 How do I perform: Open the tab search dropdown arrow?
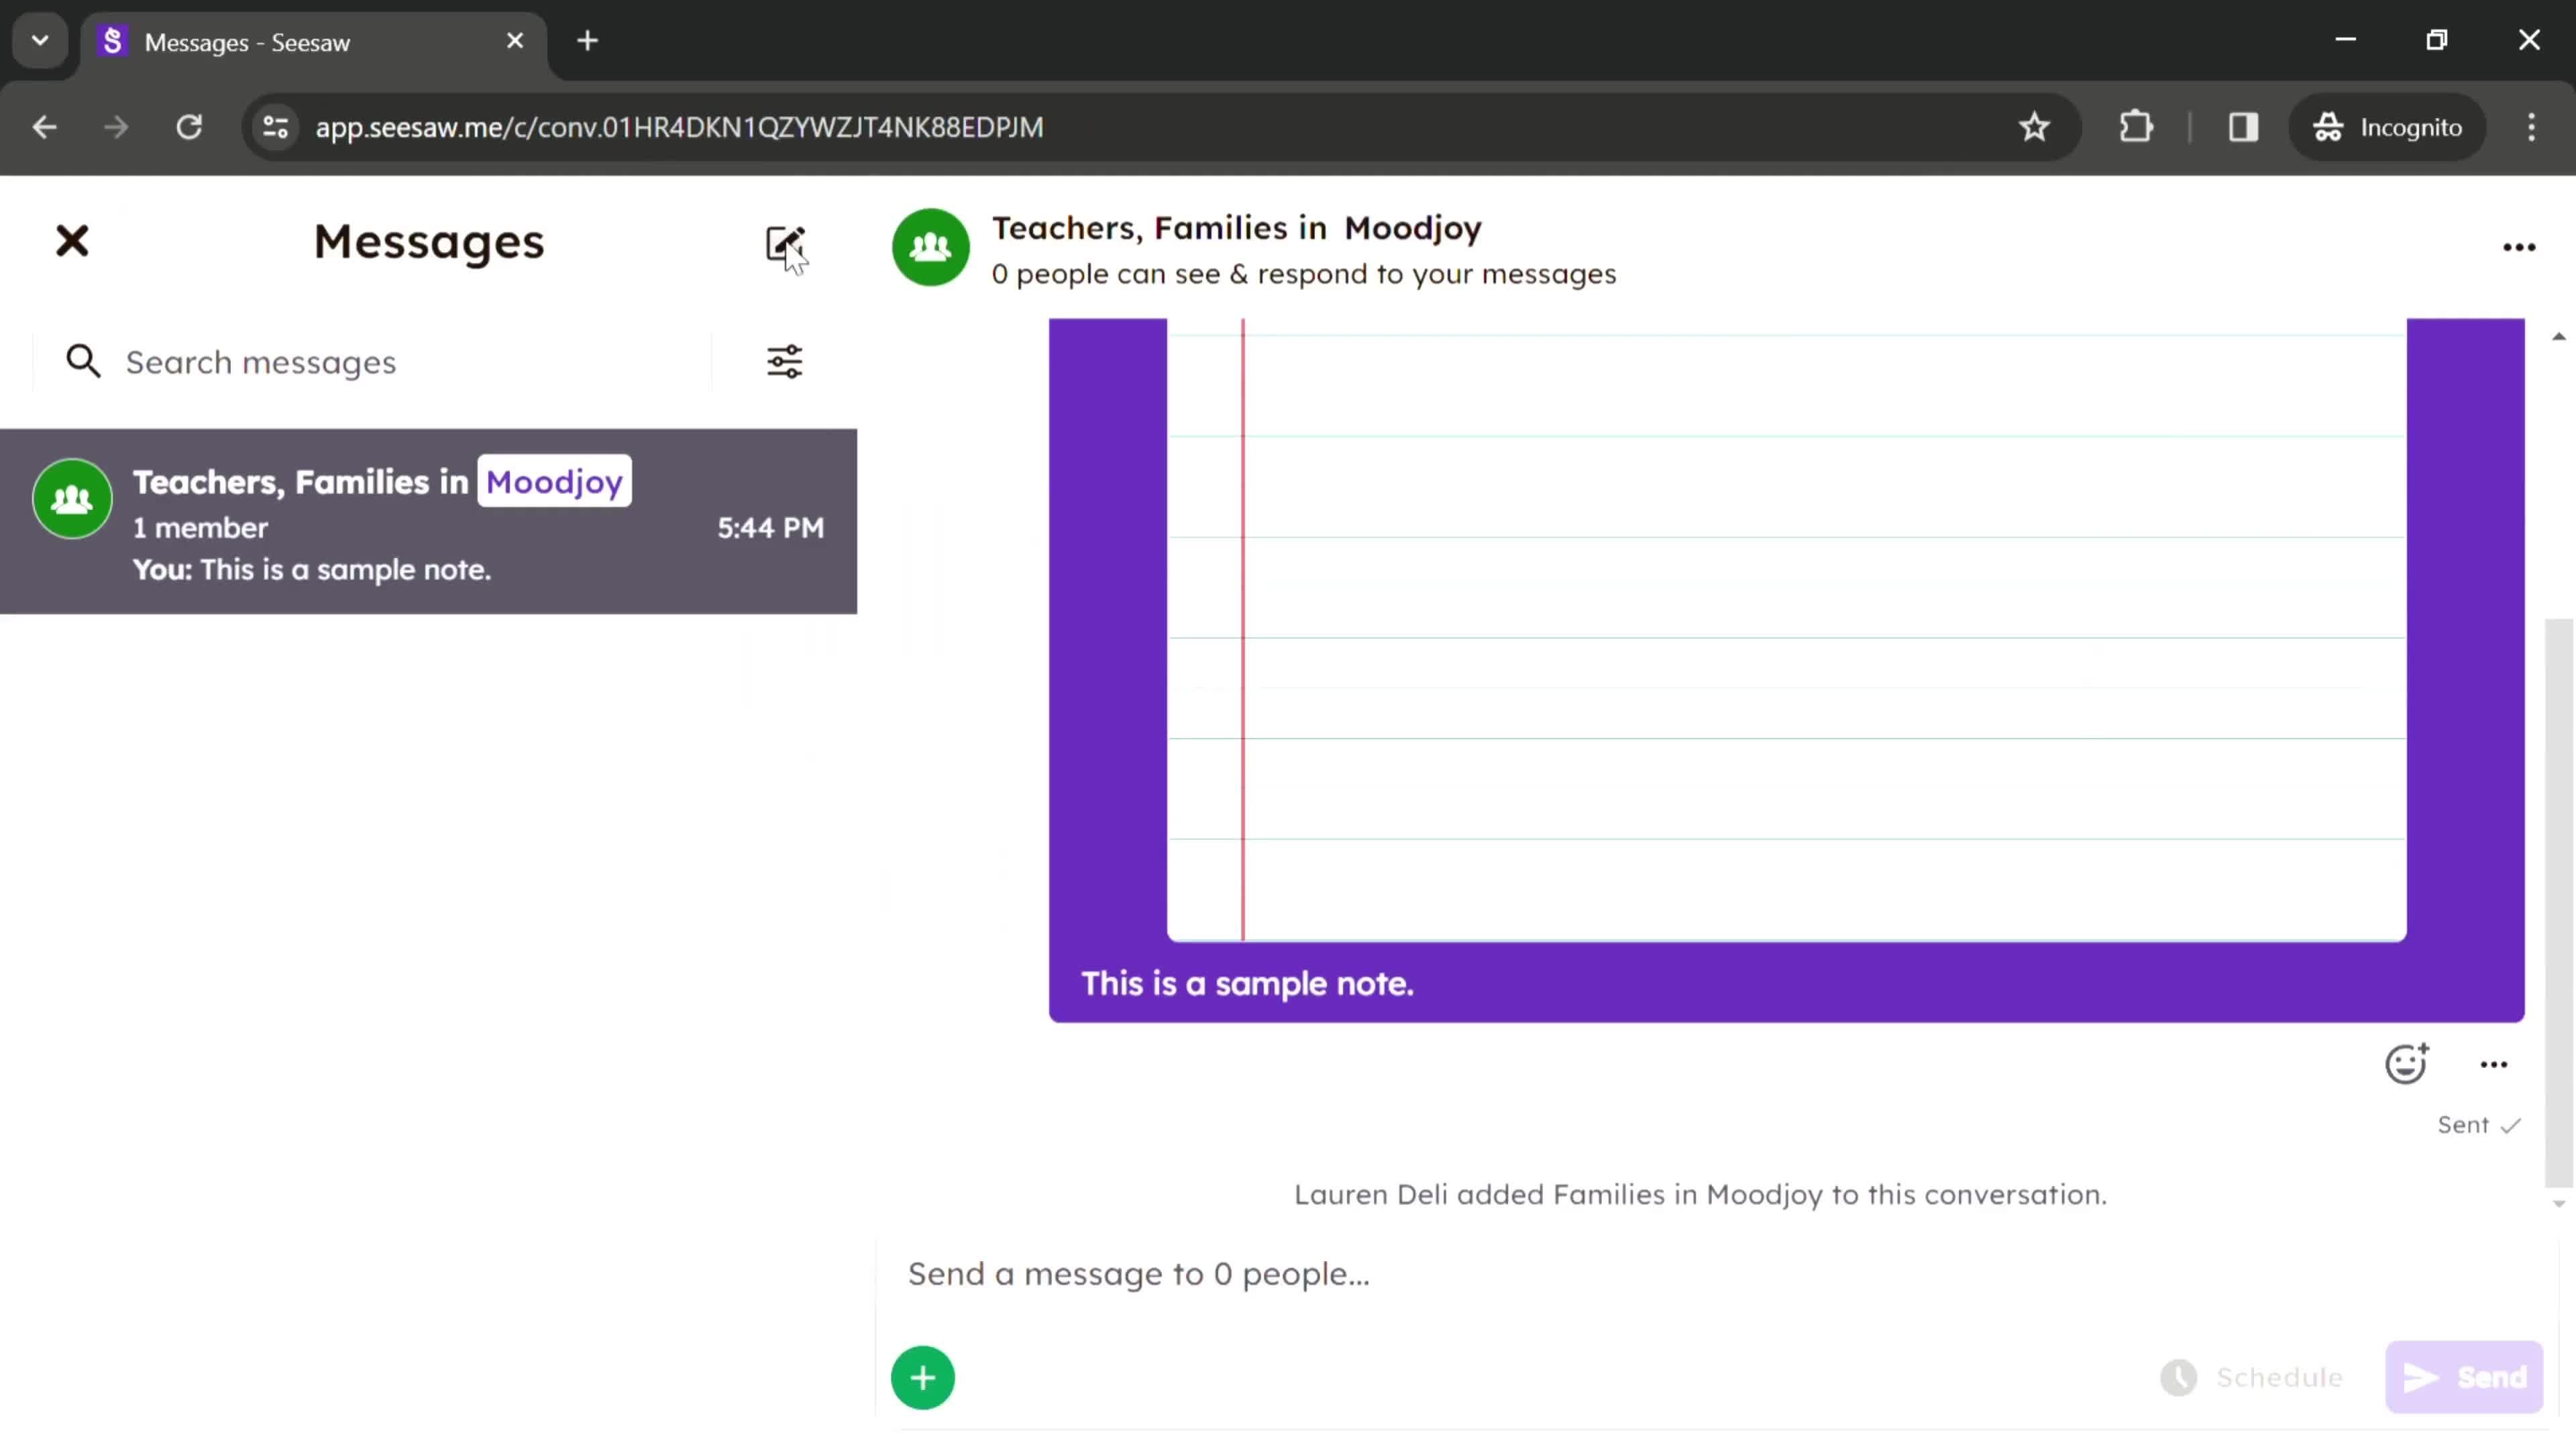pyautogui.click(x=40, y=41)
